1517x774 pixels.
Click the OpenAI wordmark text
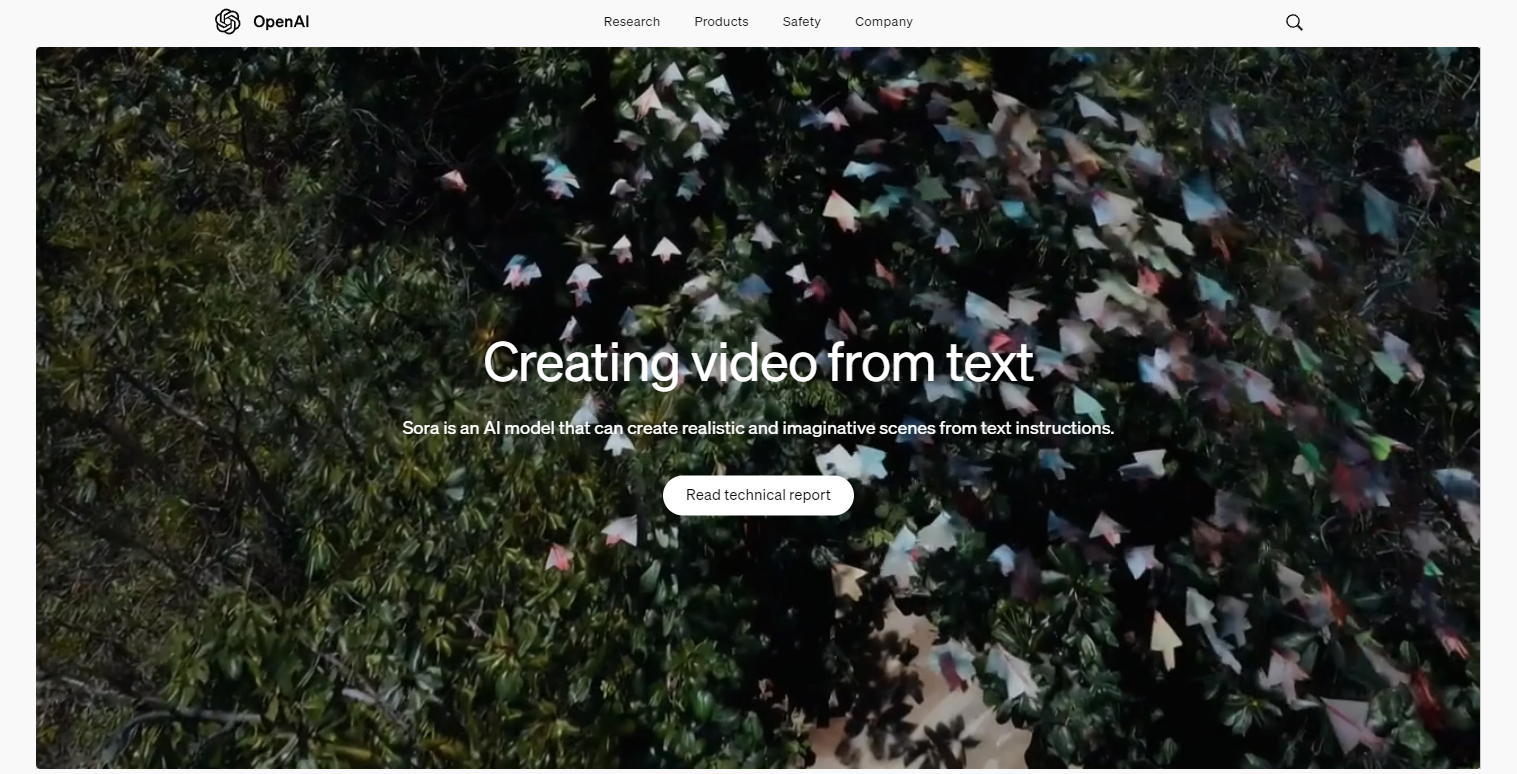(281, 22)
